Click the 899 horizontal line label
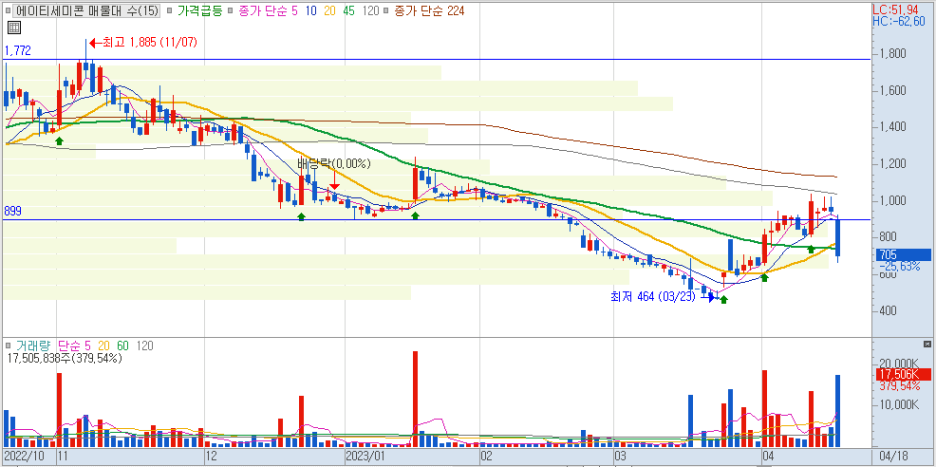This screenshot has width=936, height=467. tap(12, 211)
